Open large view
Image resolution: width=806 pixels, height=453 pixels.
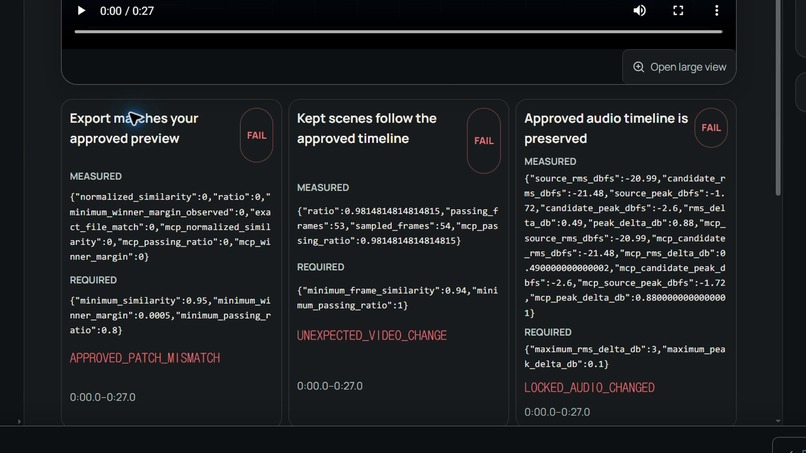pyautogui.click(x=679, y=67)
